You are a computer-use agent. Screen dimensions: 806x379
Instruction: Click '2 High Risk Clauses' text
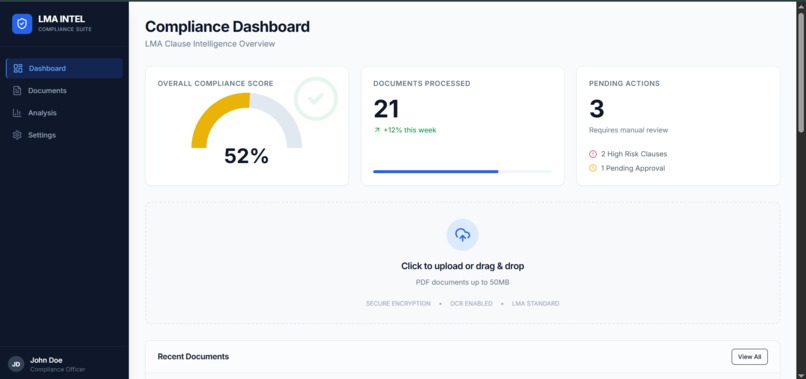[x=634, y=154]
